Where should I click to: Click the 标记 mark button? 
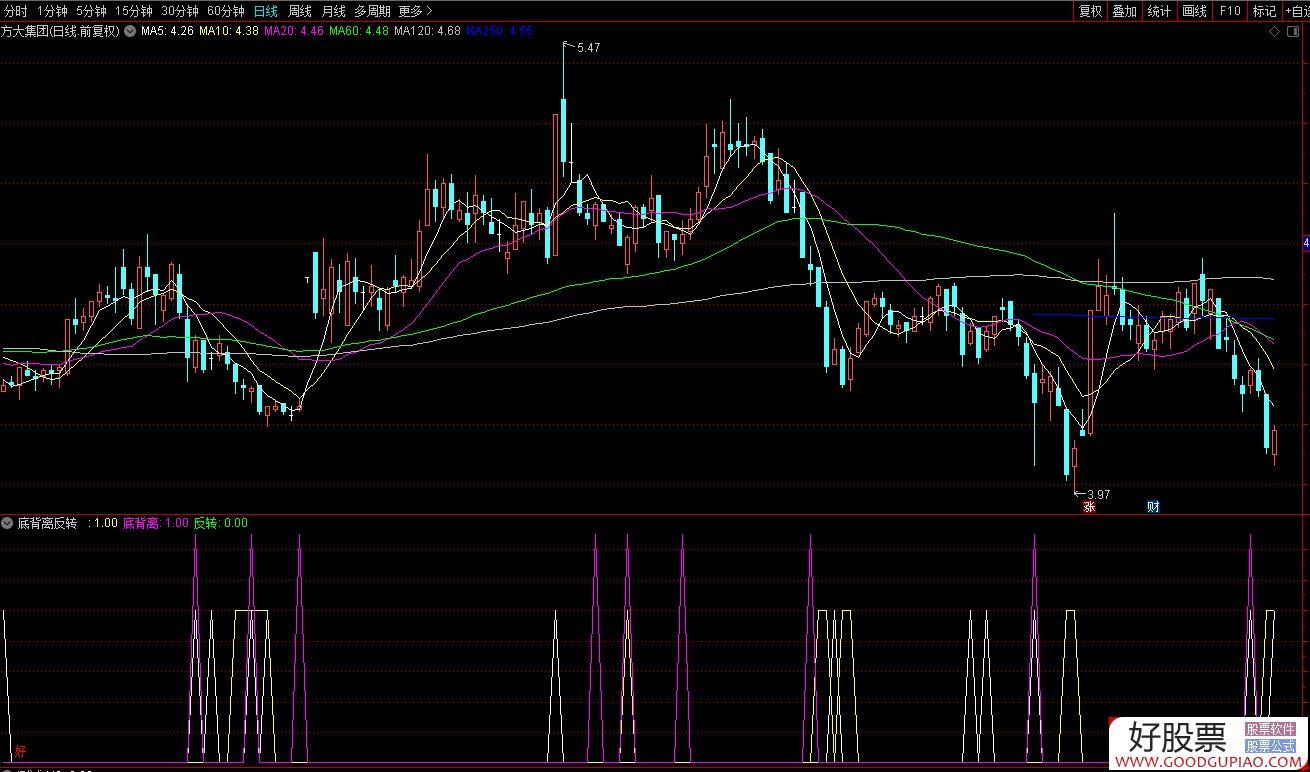(1265, 11)
